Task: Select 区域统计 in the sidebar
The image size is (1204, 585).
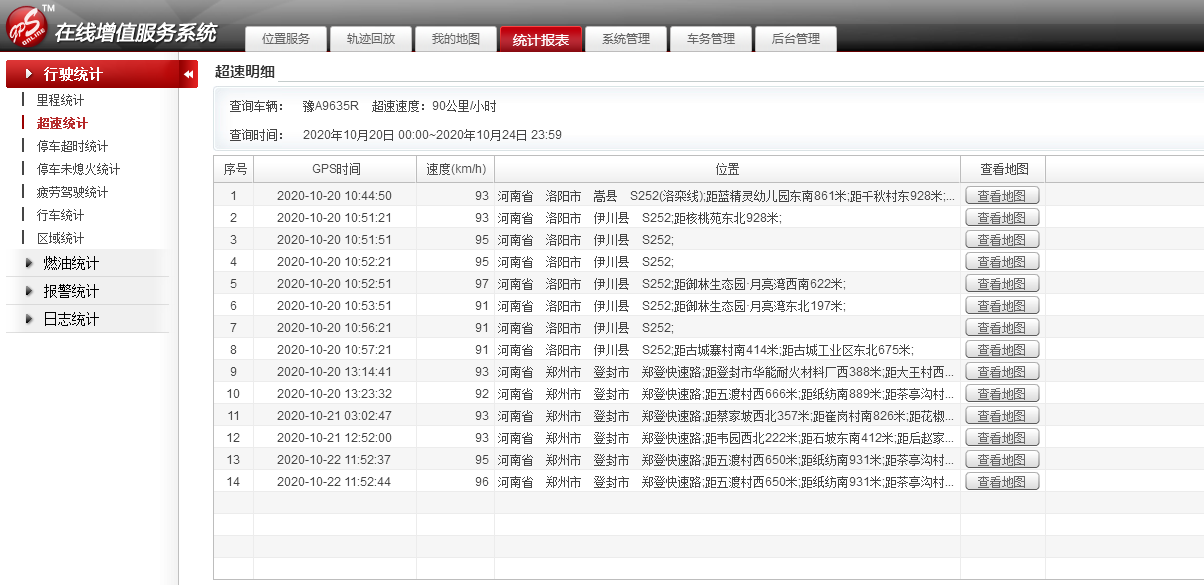Action: click(60, 239)
